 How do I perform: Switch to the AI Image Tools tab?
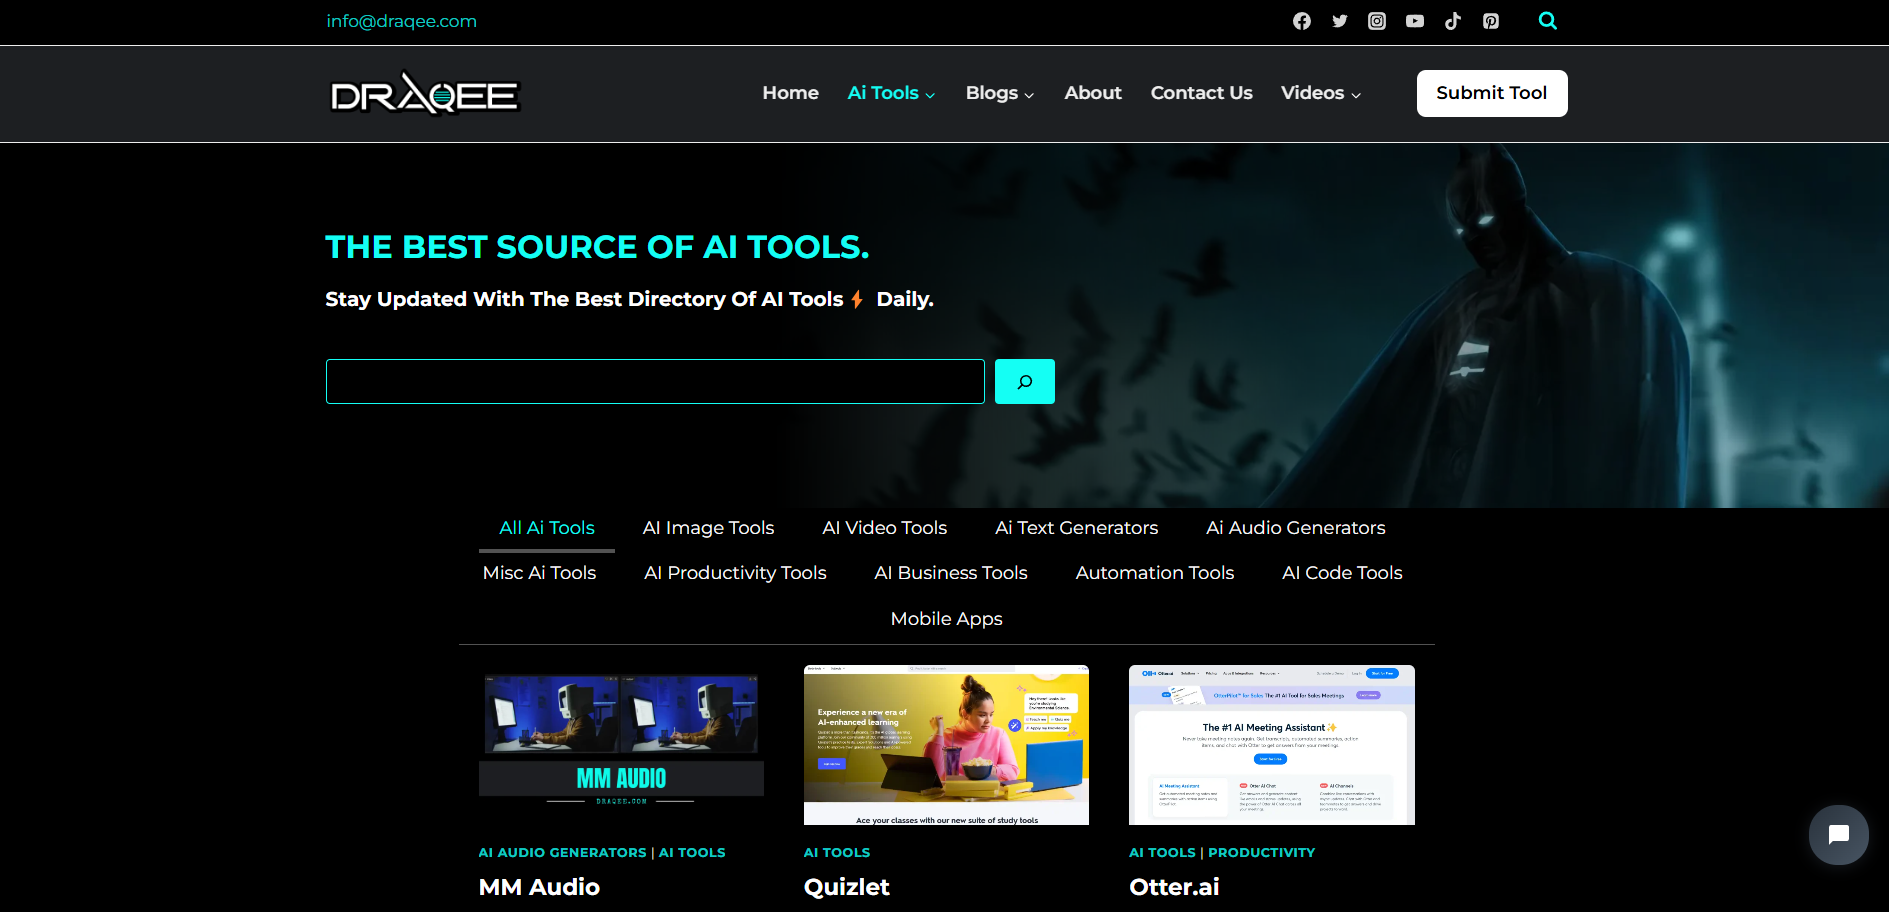pos(708,528)
